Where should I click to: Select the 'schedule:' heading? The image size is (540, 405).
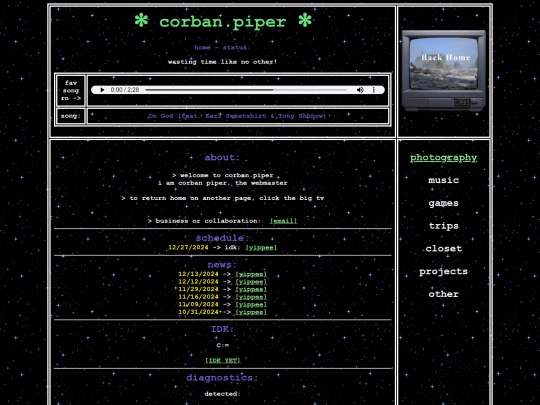click(222, 238)
